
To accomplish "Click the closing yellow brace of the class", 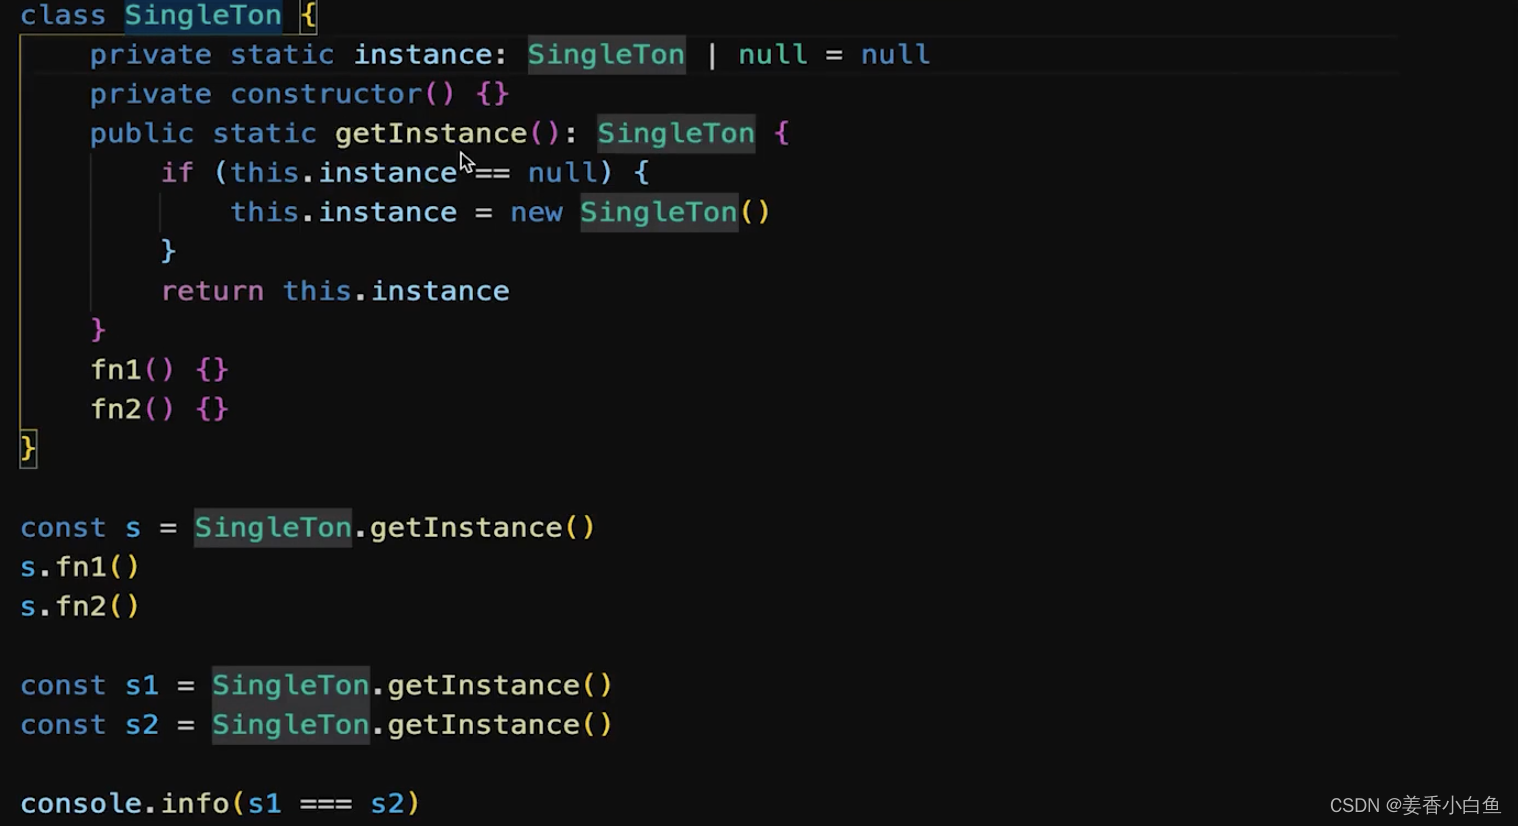I will [x=28, y=448].
